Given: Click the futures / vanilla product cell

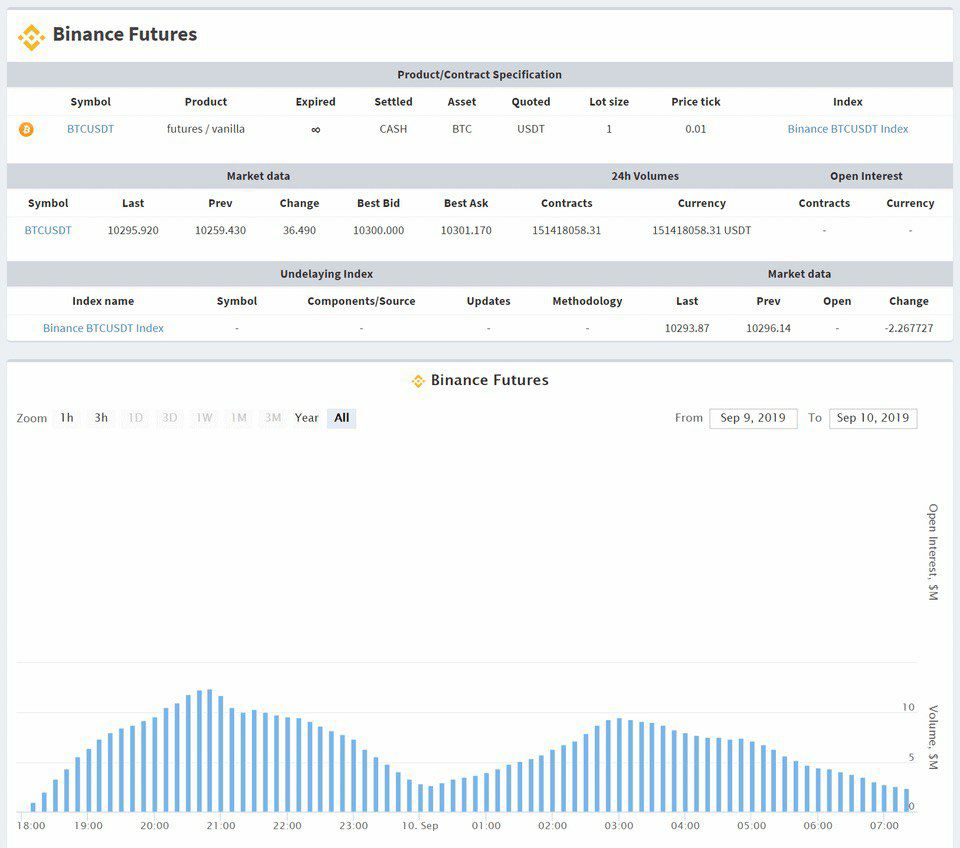Looking at the screenshot, I should pos(206,129).
